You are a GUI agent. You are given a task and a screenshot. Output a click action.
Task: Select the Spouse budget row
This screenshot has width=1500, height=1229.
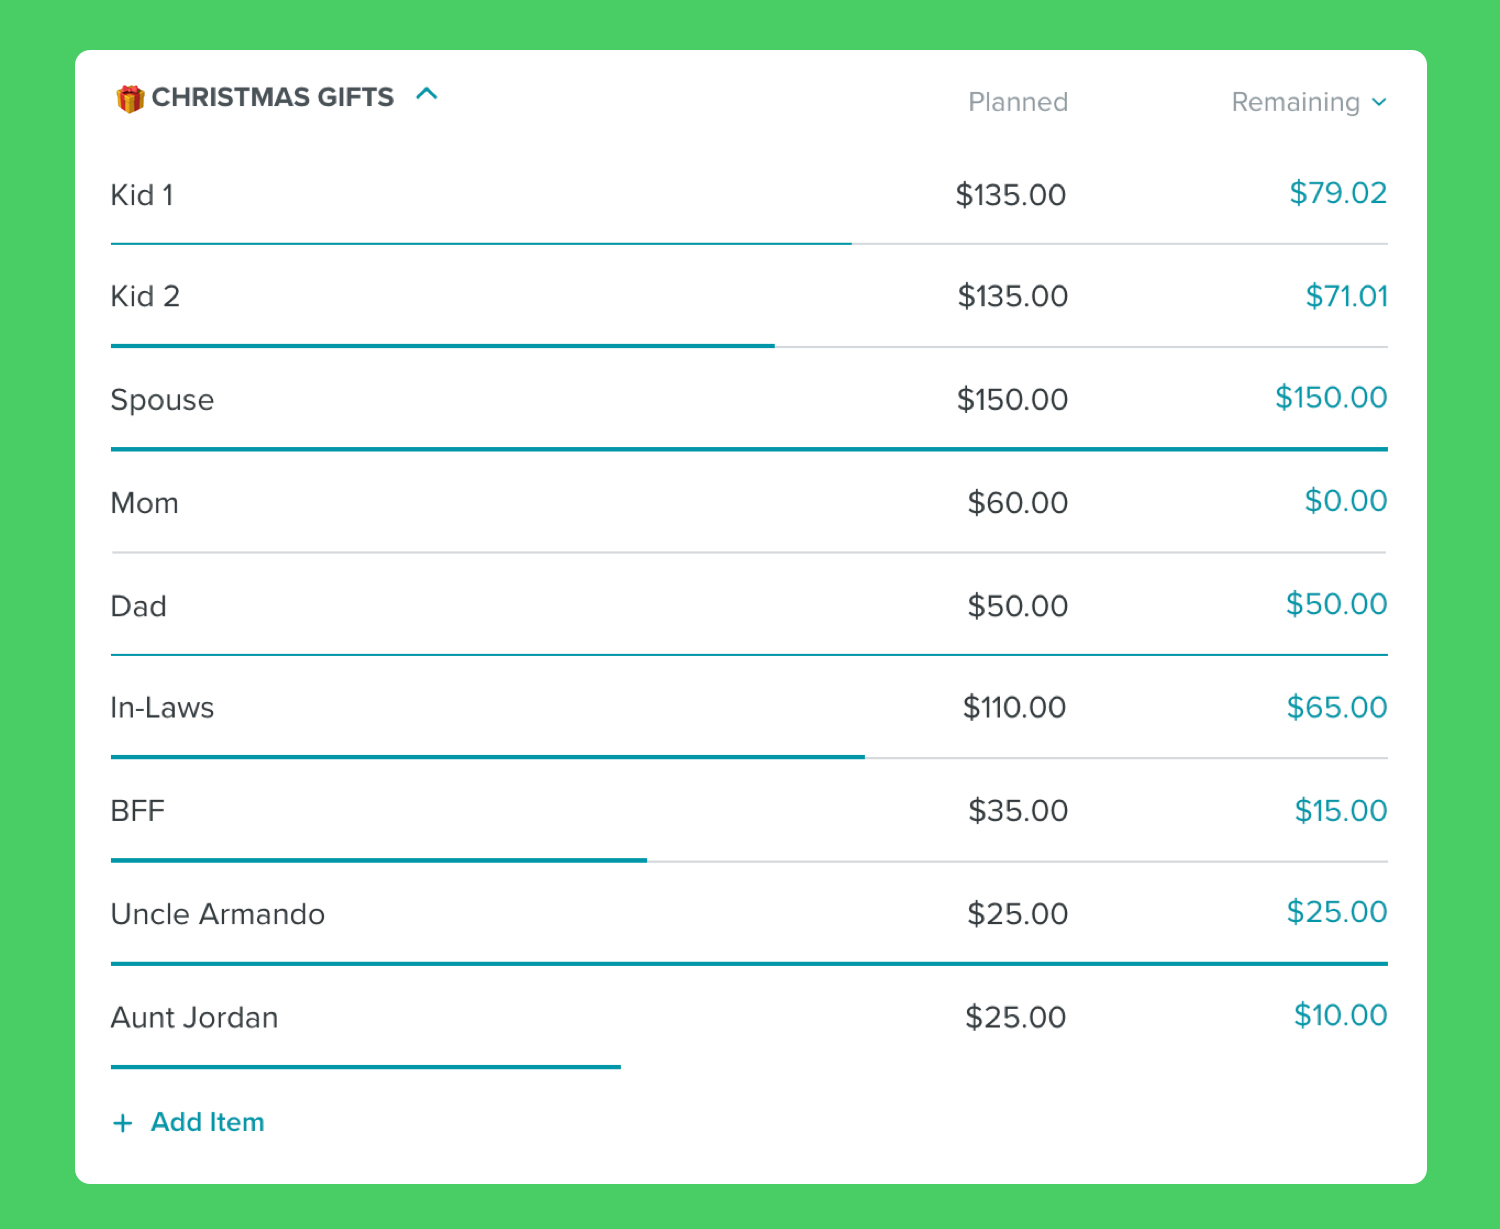[749, 400]
